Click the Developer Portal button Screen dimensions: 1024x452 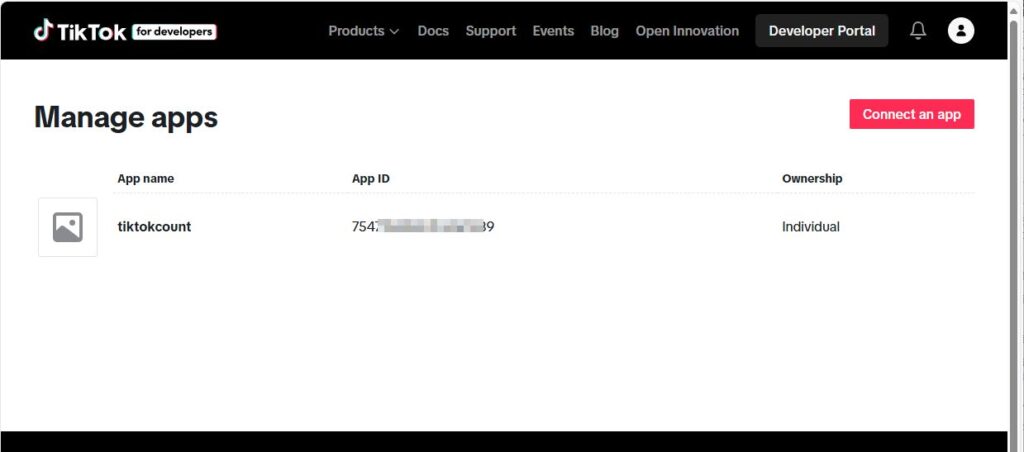(821, 31)
